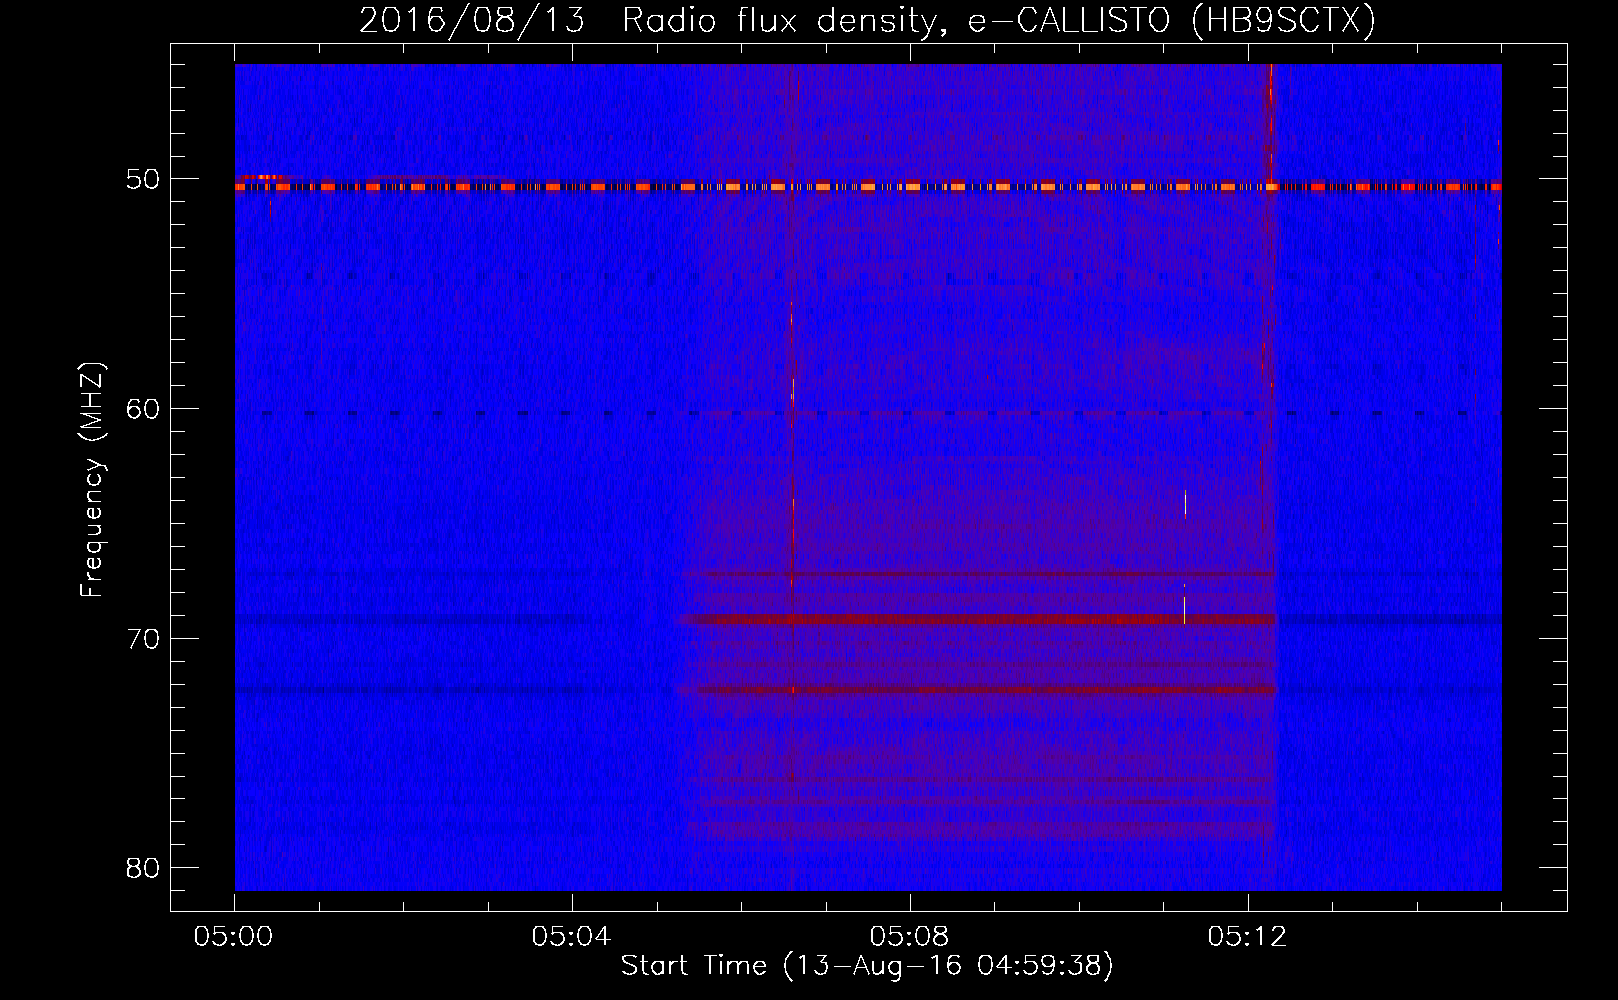Click the 50 MHz frequency tick label
The image size is (1618, 1000).
143,180
